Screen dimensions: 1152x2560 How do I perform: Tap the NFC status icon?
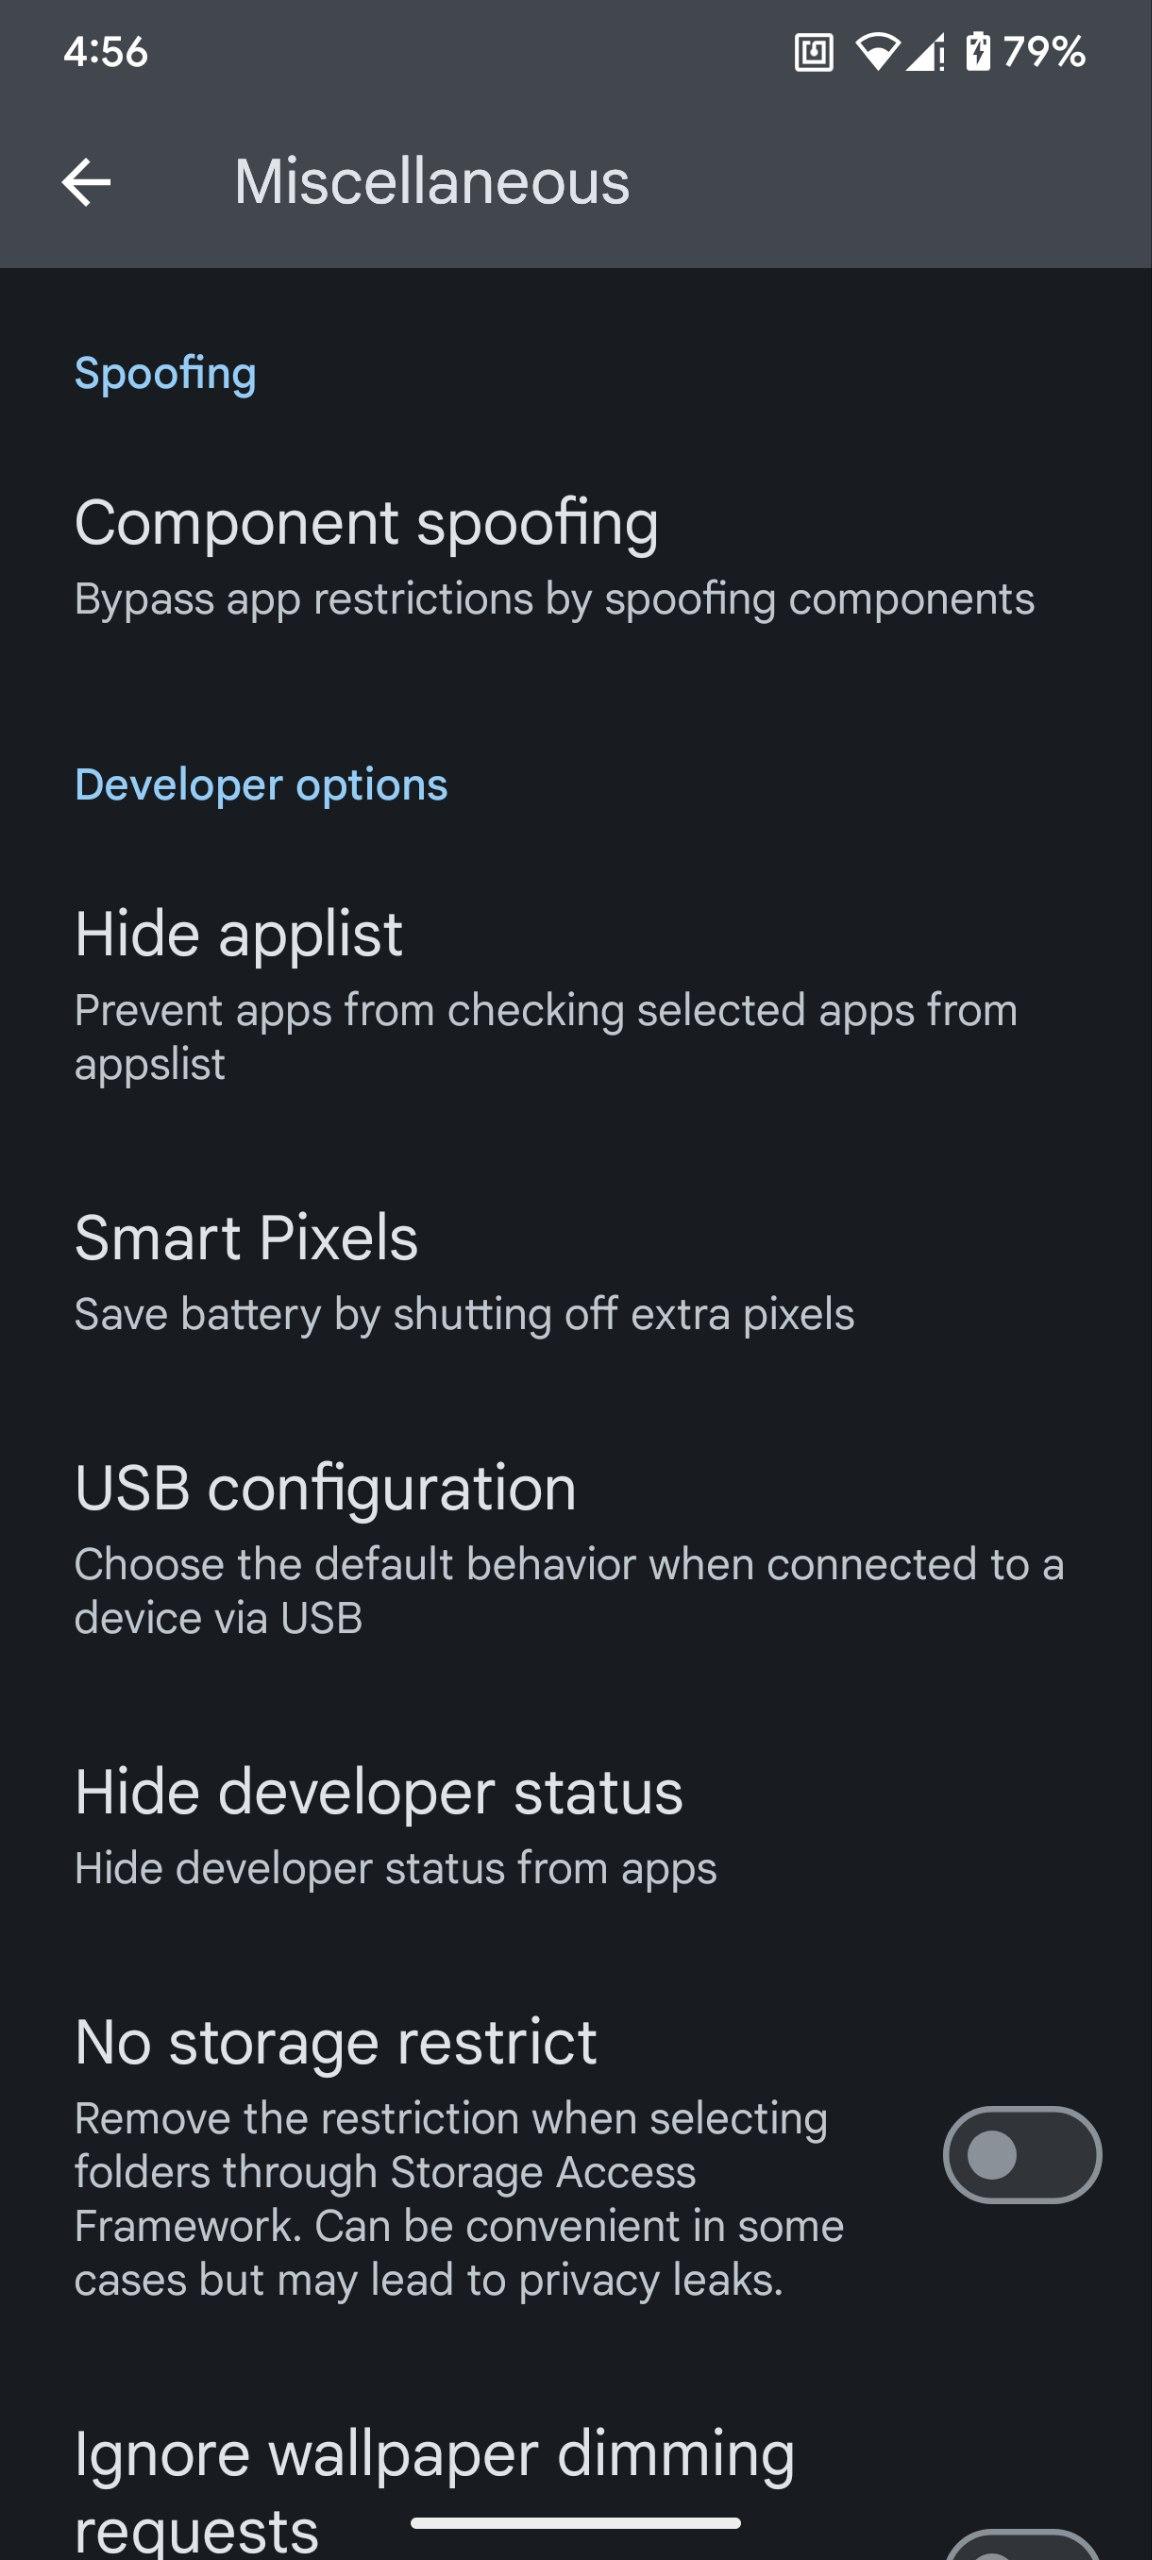pyautogui.click(x=813, y=52)
